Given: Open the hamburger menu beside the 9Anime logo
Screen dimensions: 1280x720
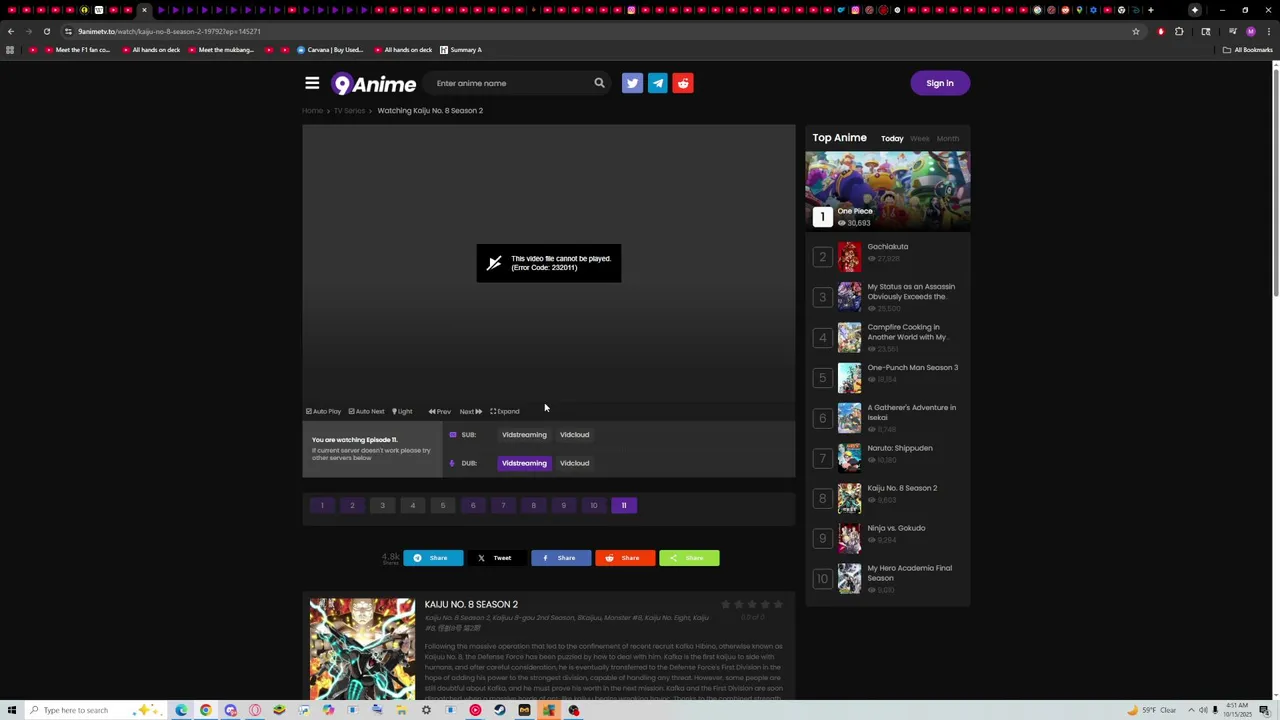Looking at the screenshot, I should click(312, 84).
